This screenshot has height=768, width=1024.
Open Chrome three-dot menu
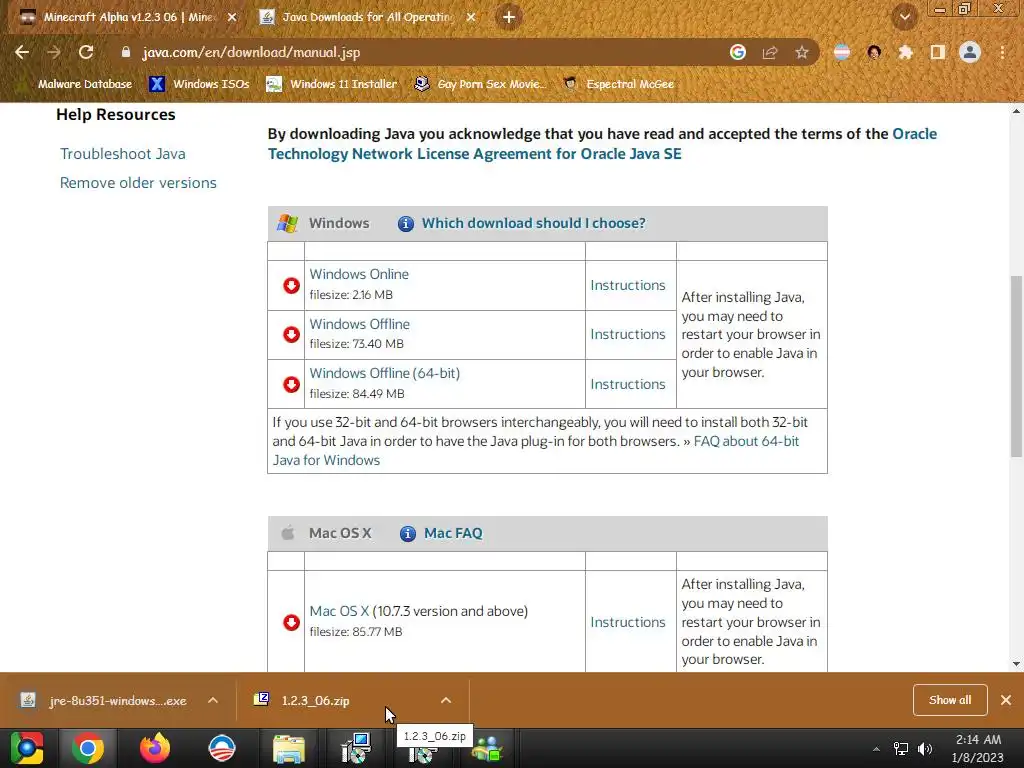click(x=1002, y=52)
